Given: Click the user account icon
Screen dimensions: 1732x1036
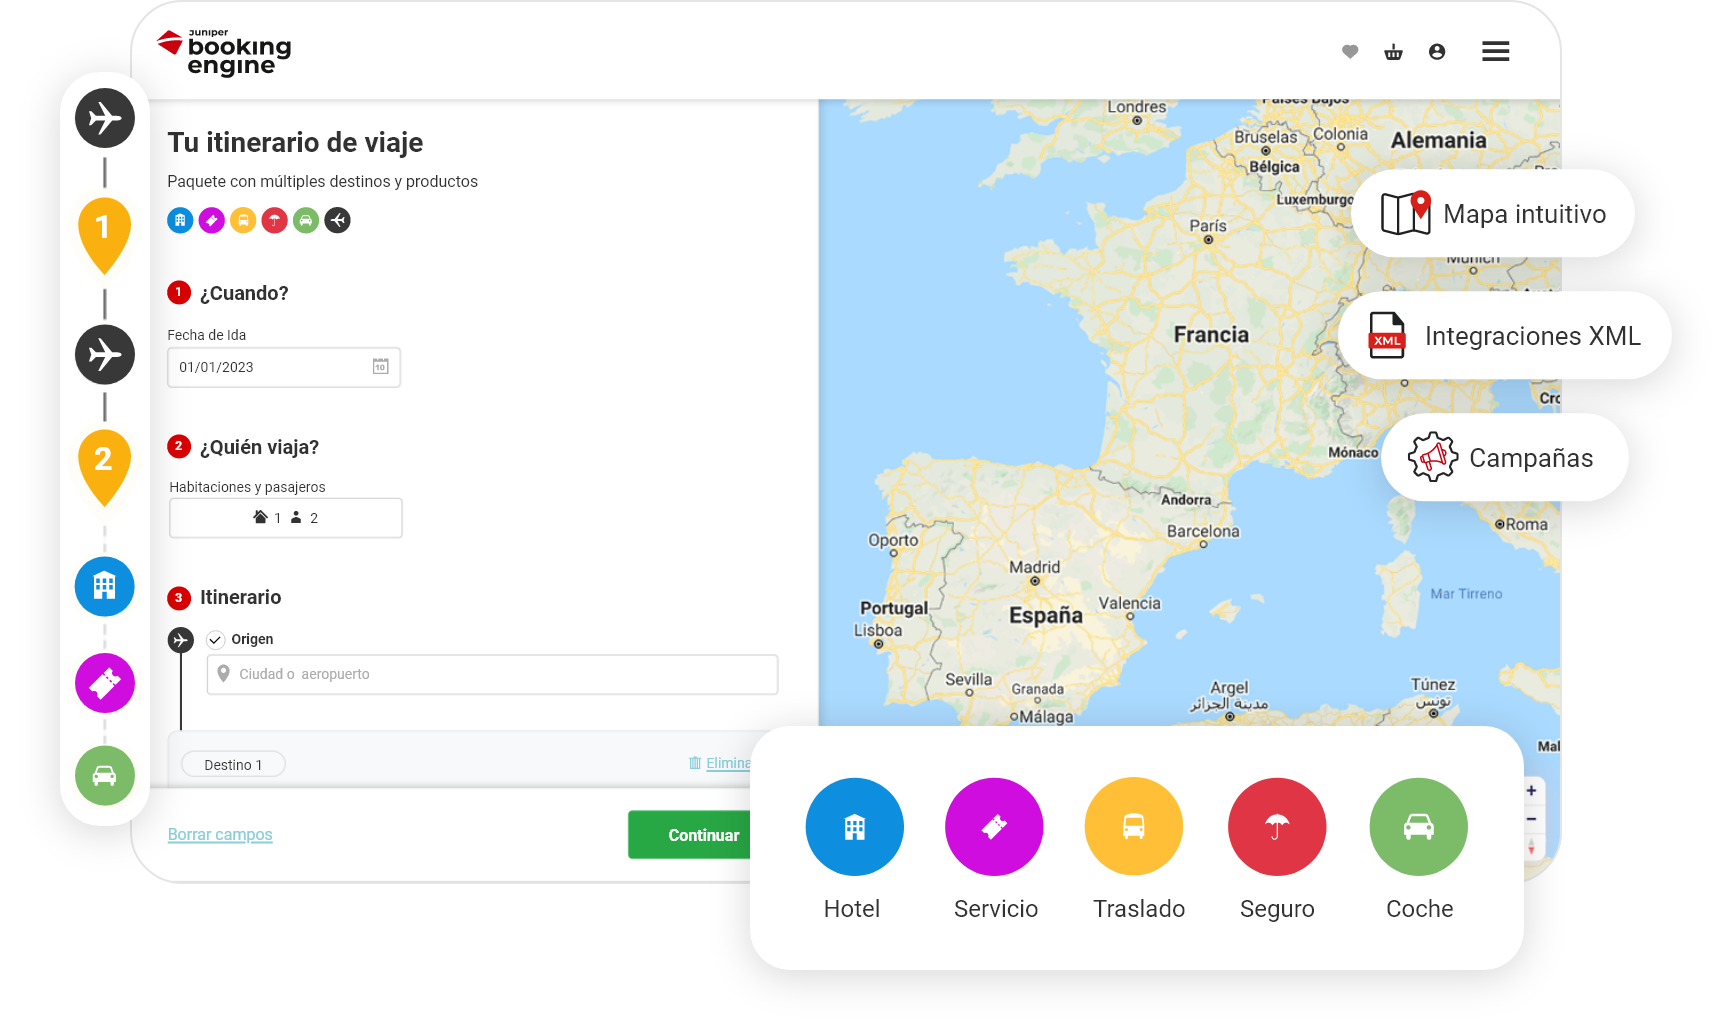Looking at the screenshot, I should (x=1437, y=52).
